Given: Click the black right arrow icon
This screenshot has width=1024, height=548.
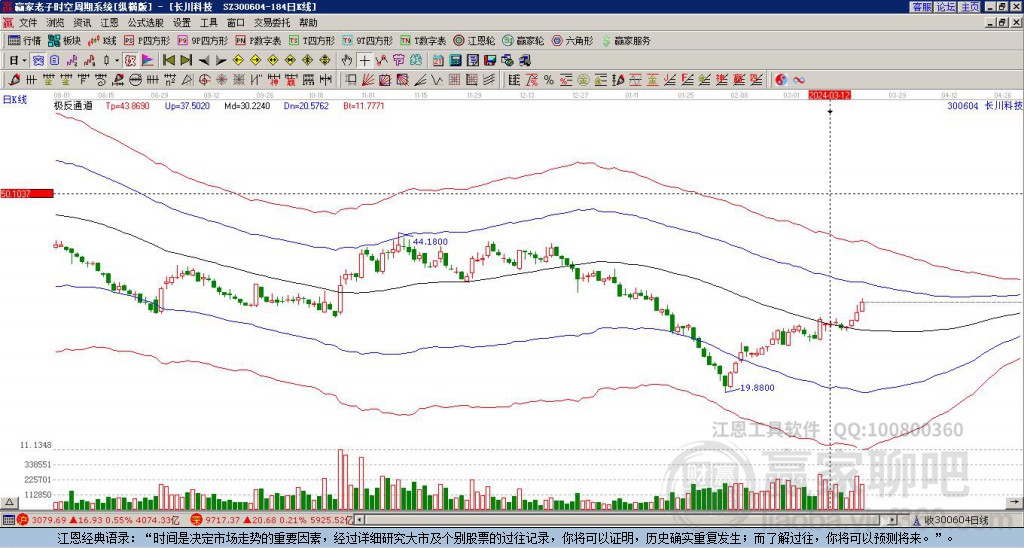Looking at the screenshot, I should [221, 61].
